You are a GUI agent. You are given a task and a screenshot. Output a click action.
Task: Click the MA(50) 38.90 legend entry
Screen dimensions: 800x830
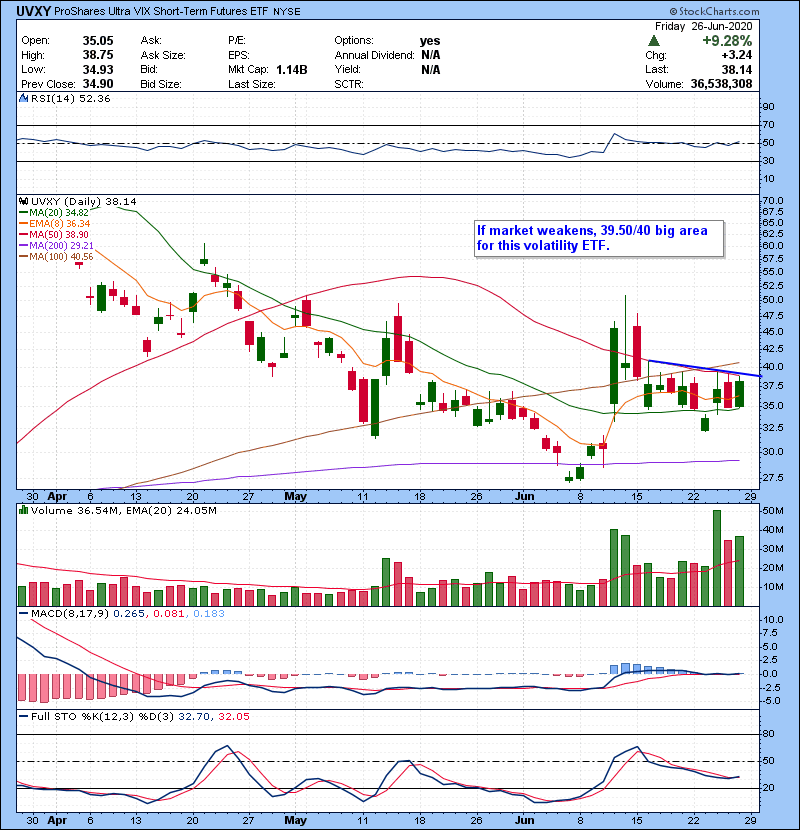(54, 234)
